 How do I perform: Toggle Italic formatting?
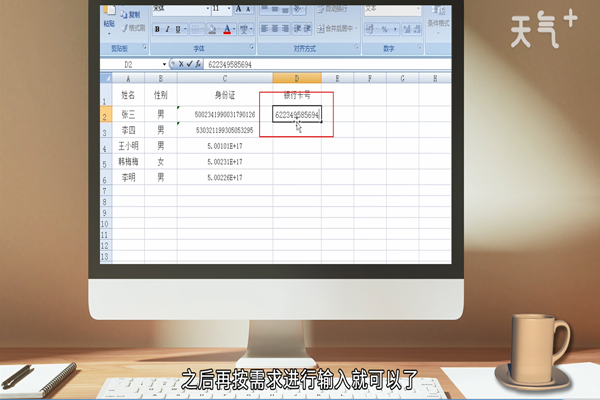[x=167, y=29]
